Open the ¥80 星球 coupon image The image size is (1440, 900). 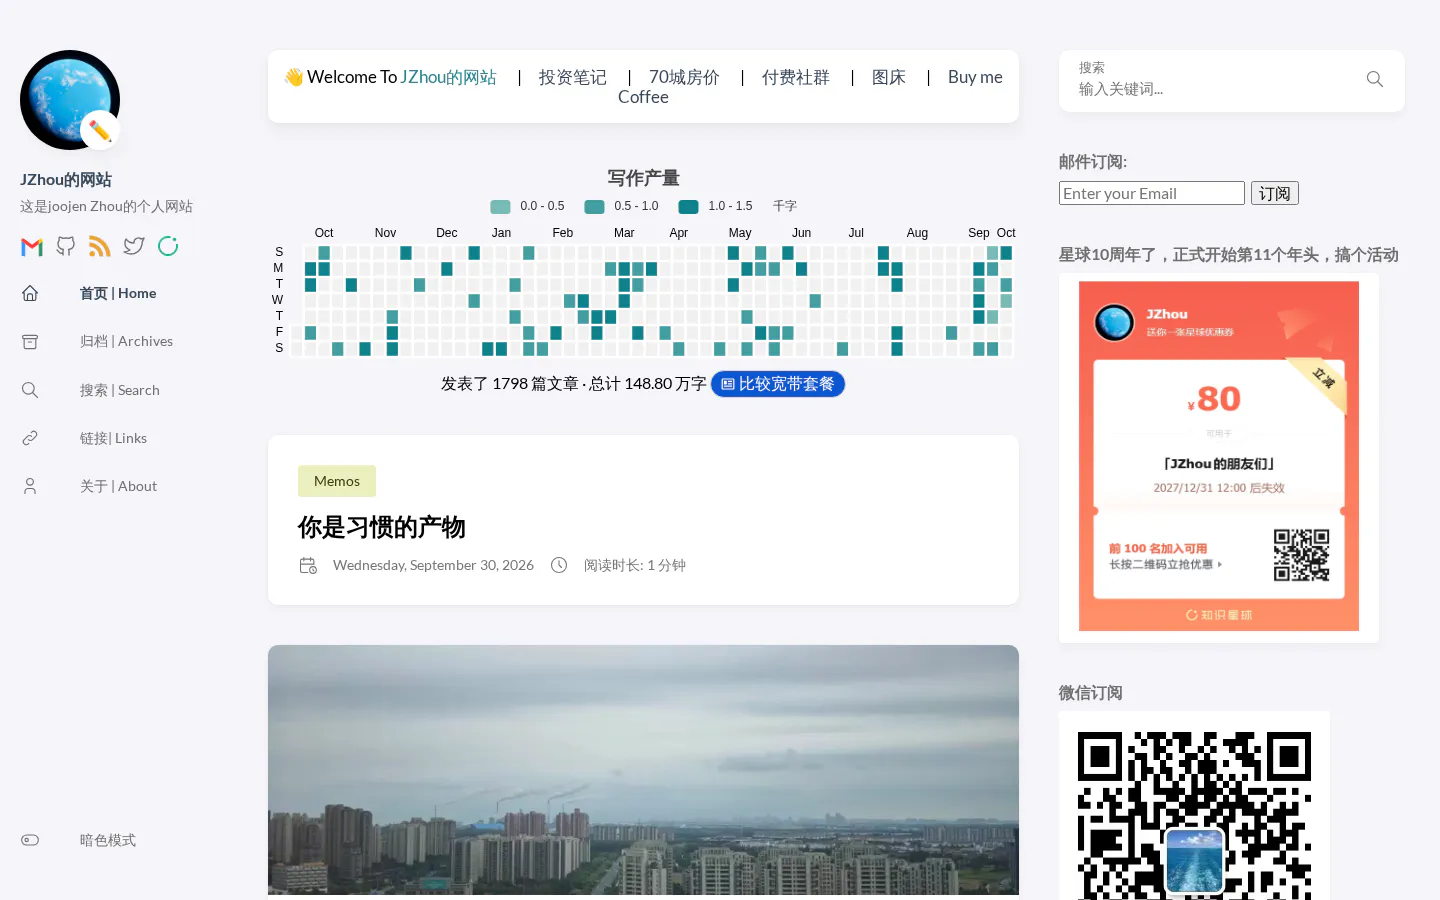point(1219,456)
